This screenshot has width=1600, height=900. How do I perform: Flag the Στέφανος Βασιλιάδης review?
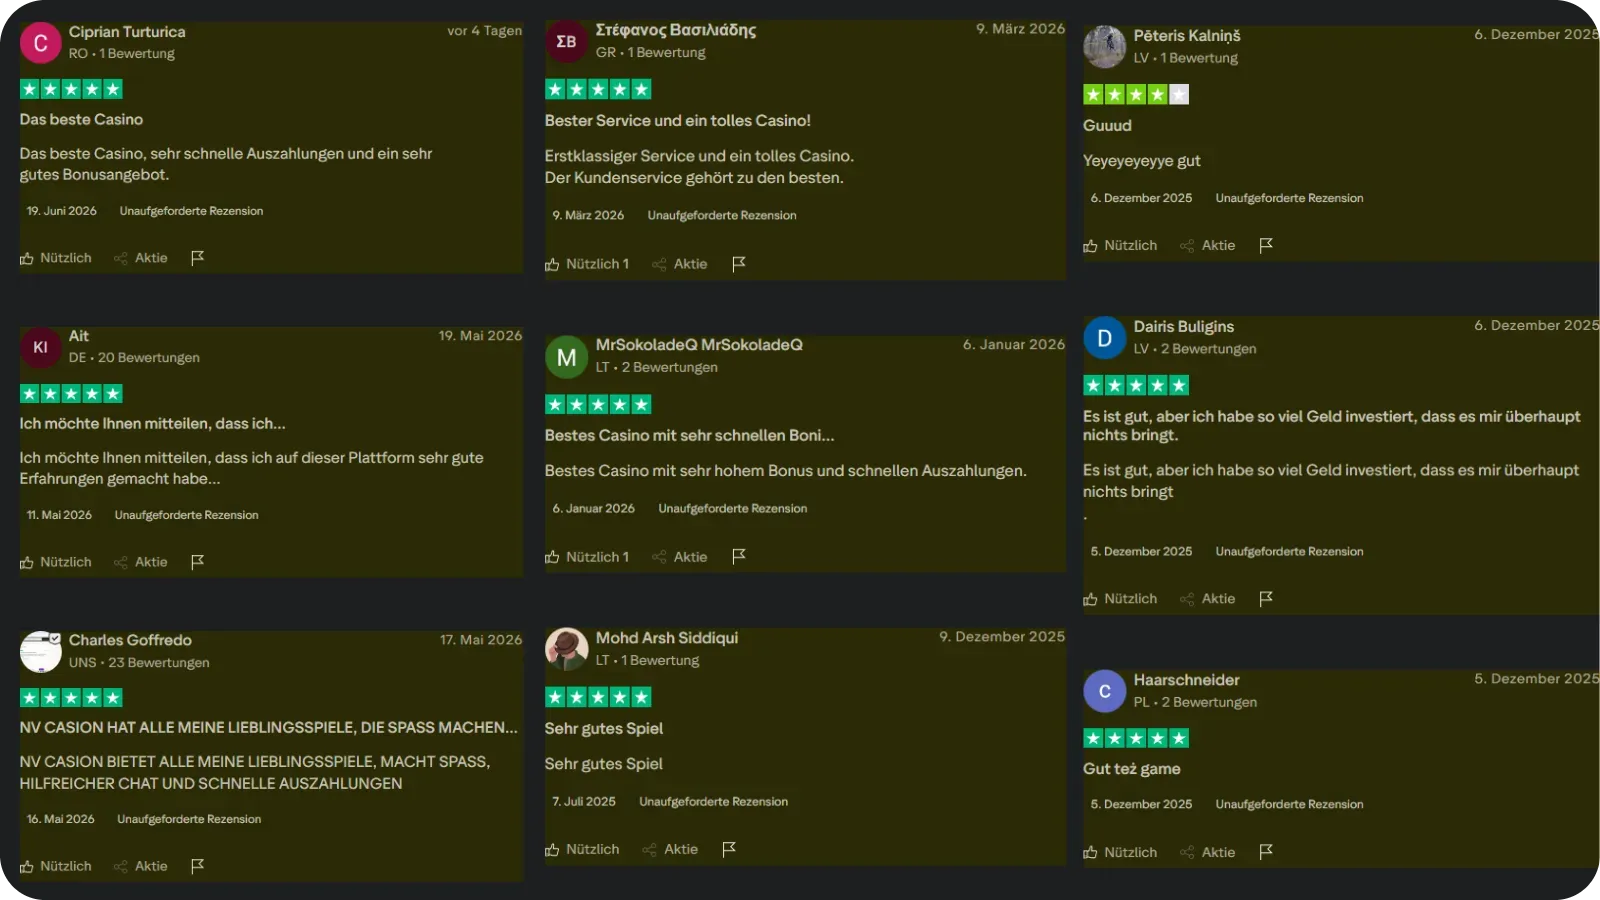coord(738,264)
